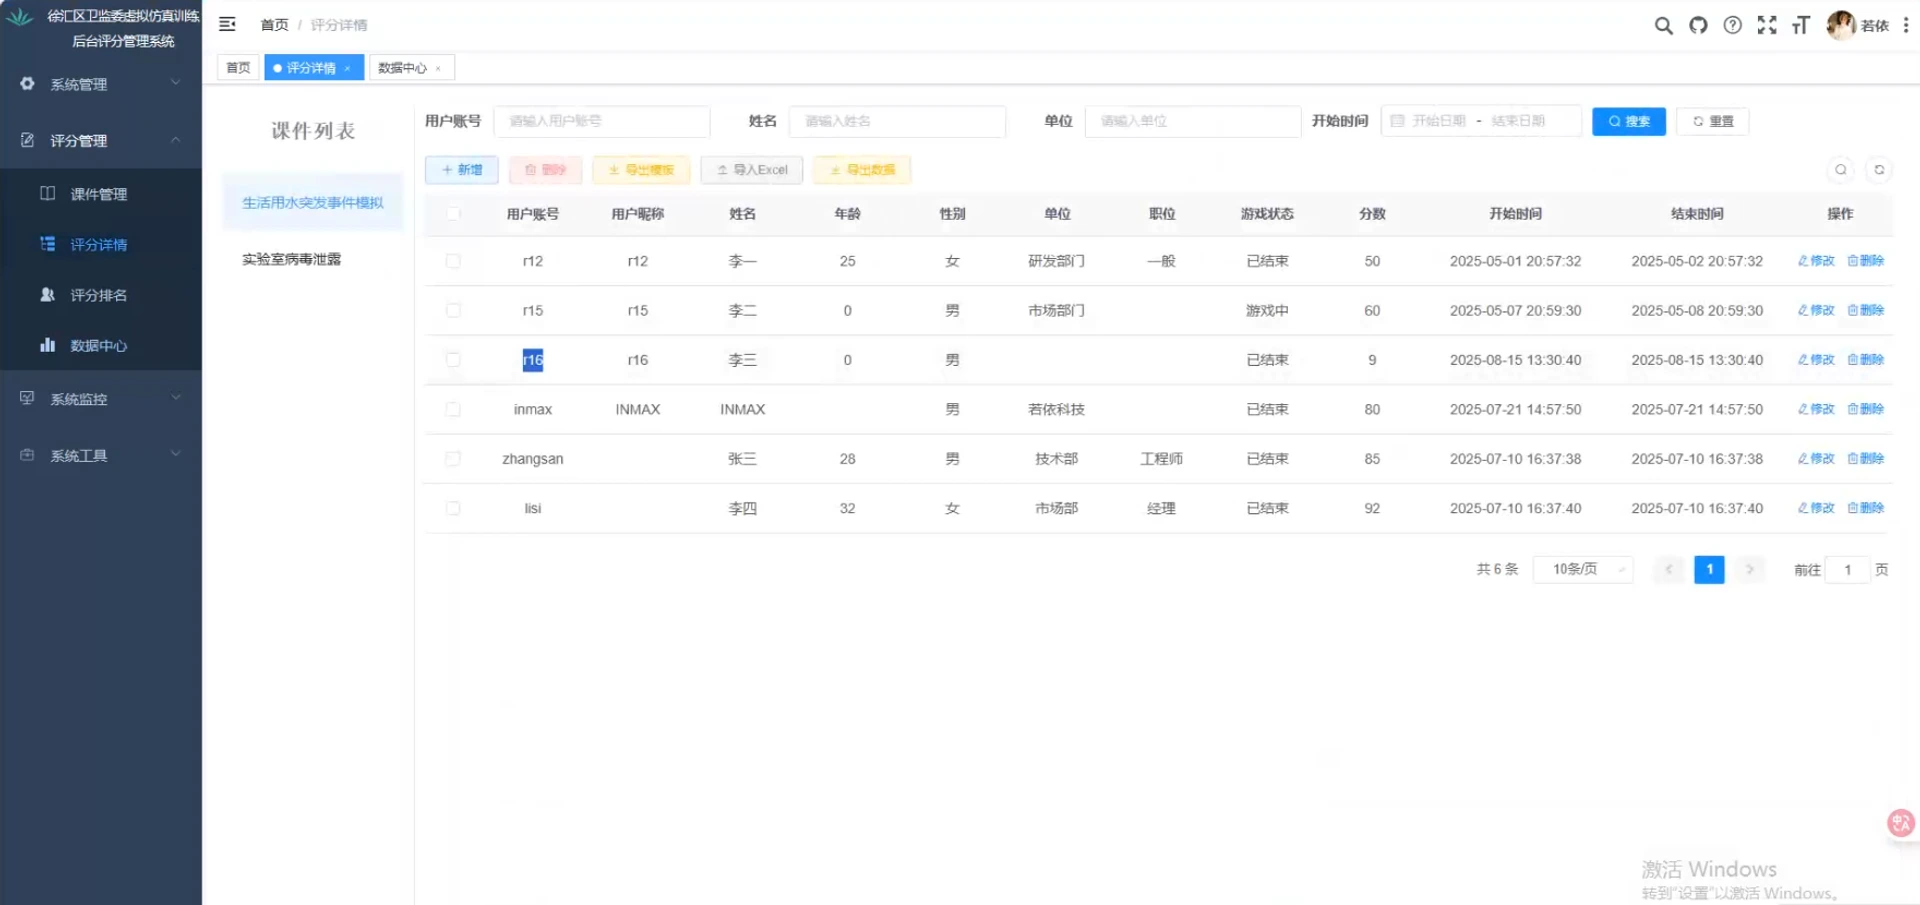Click the calendar icon in date range
Image resolution: width=1920 pixels, height=905 pixels.
(1398, 121)
